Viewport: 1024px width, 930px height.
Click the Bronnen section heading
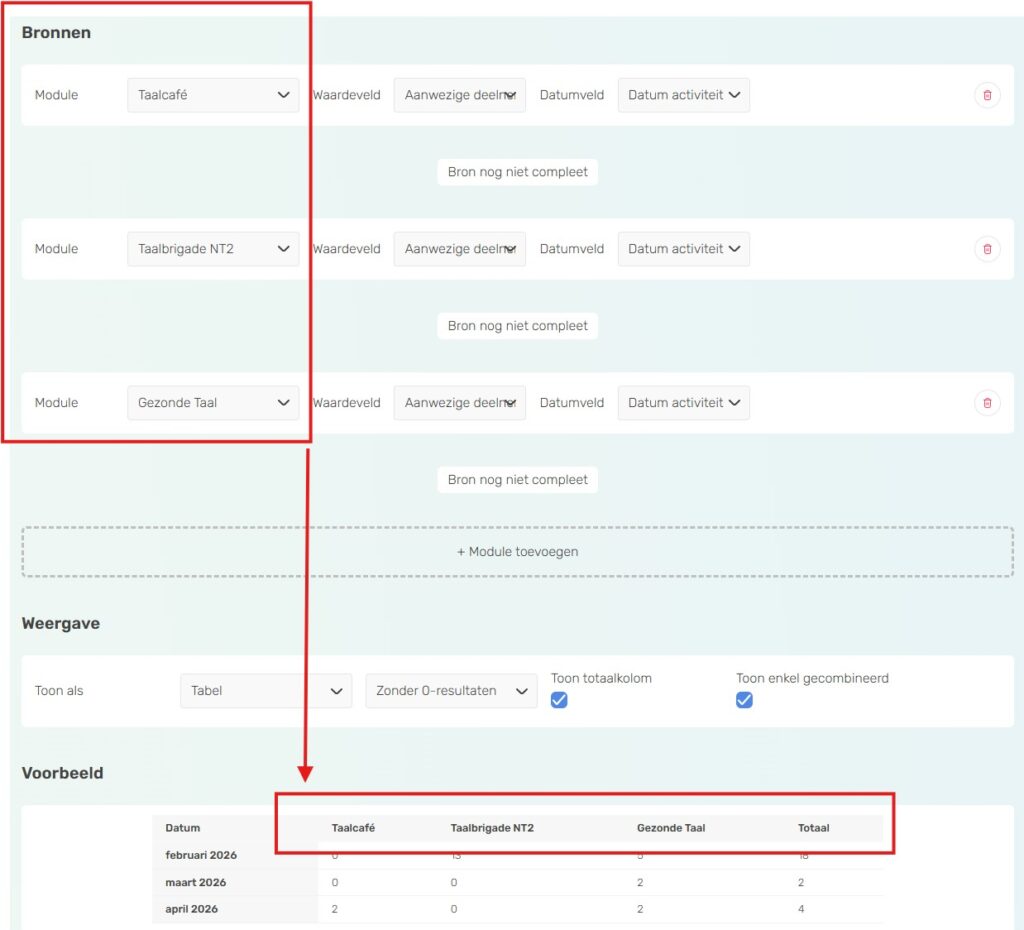coord(56,33)
